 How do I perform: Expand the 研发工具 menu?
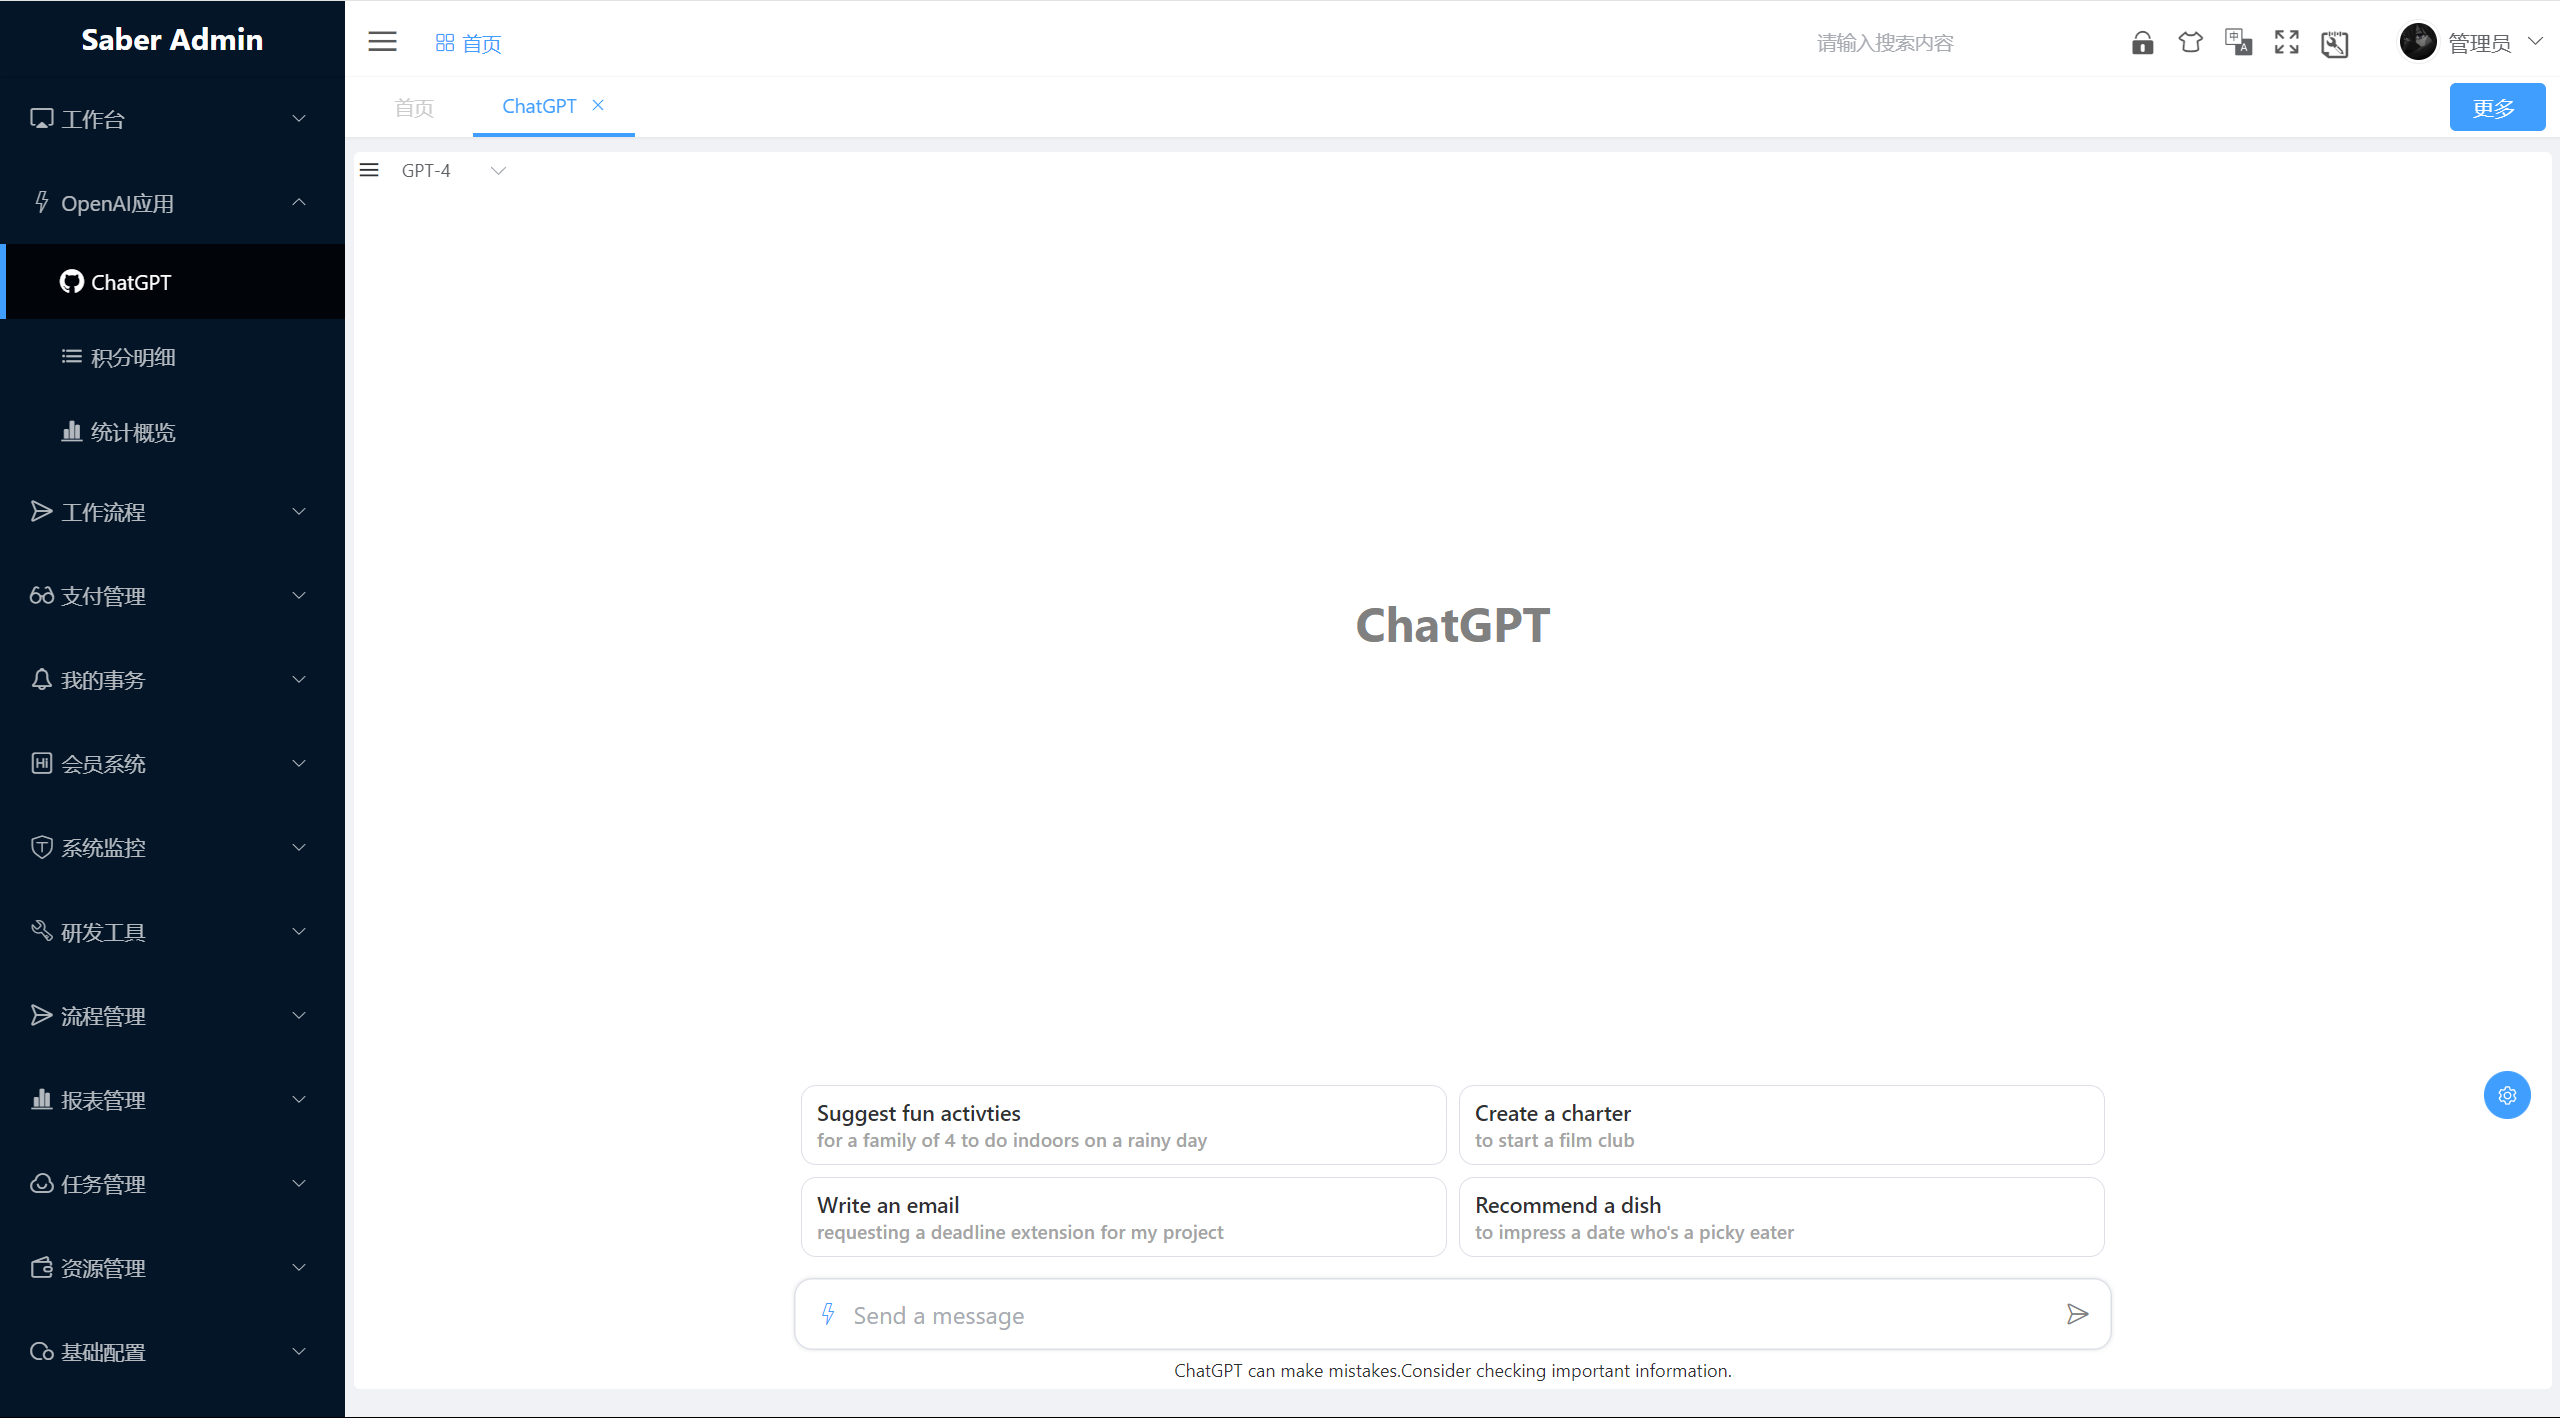(x=172, y=932)
